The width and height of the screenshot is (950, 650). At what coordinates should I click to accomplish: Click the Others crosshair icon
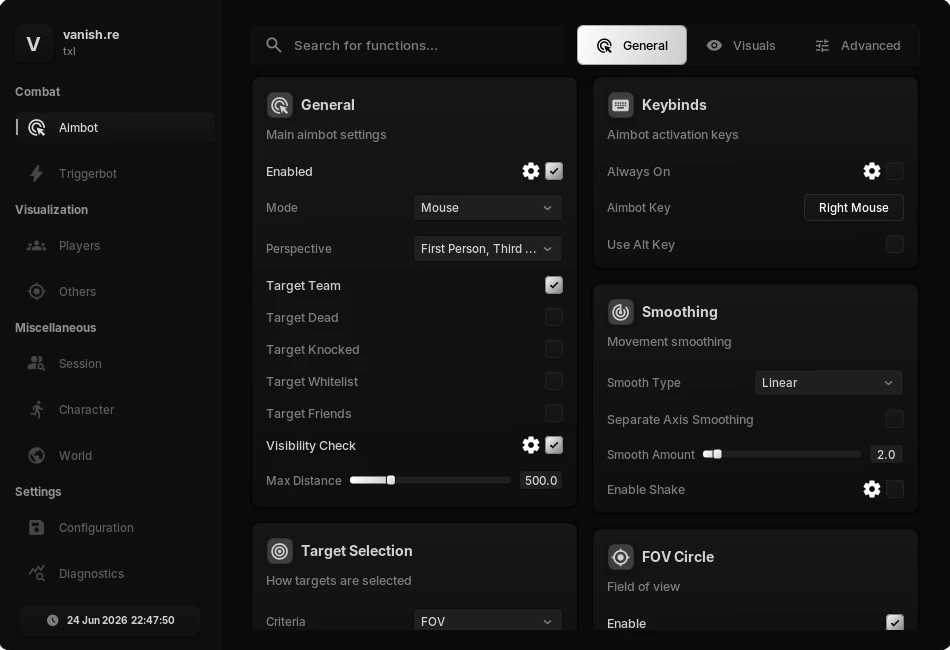pos(36,291)
